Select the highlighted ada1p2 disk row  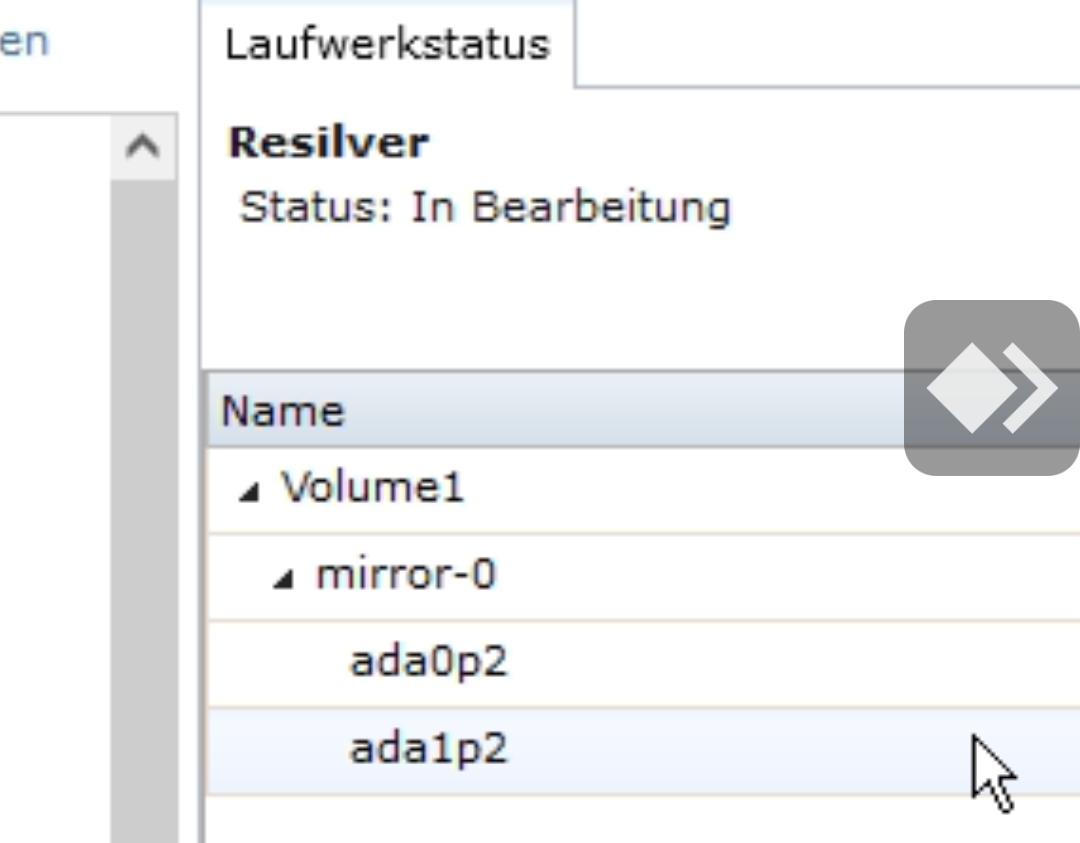point(643,751)
